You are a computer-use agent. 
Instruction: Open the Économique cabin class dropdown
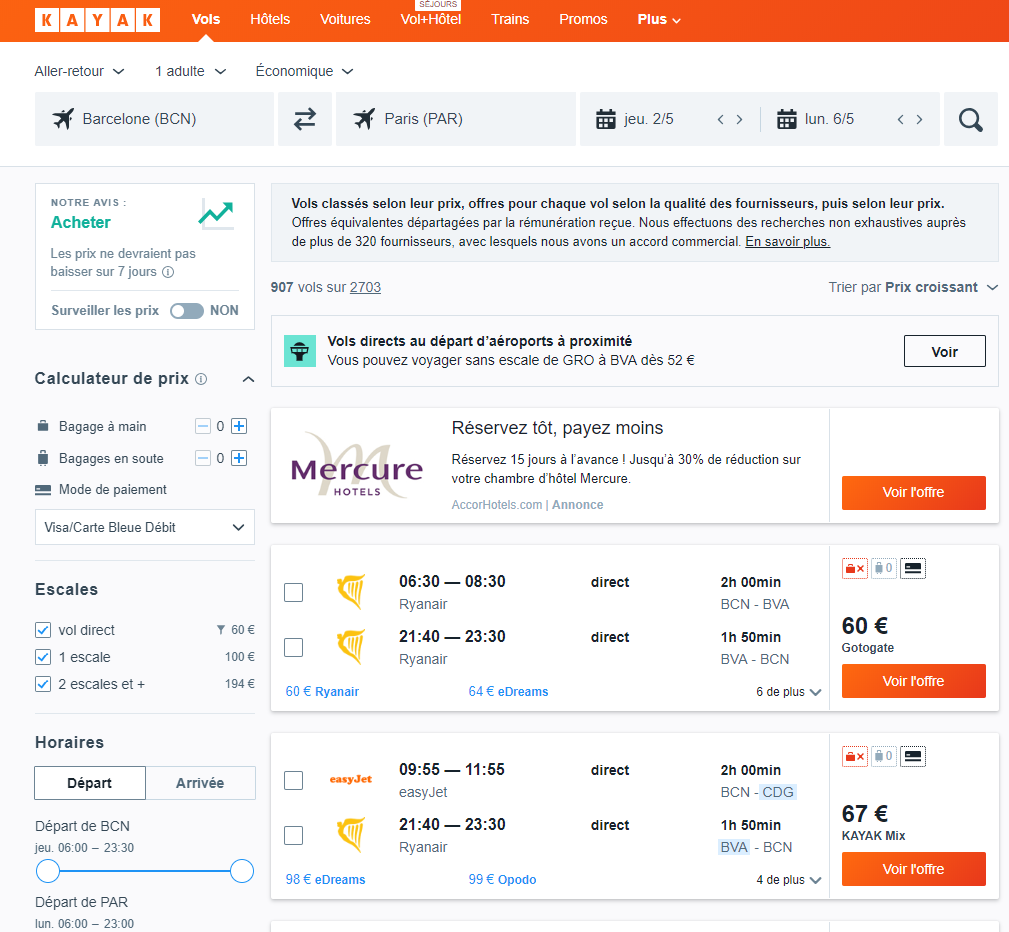coord(304,71)
